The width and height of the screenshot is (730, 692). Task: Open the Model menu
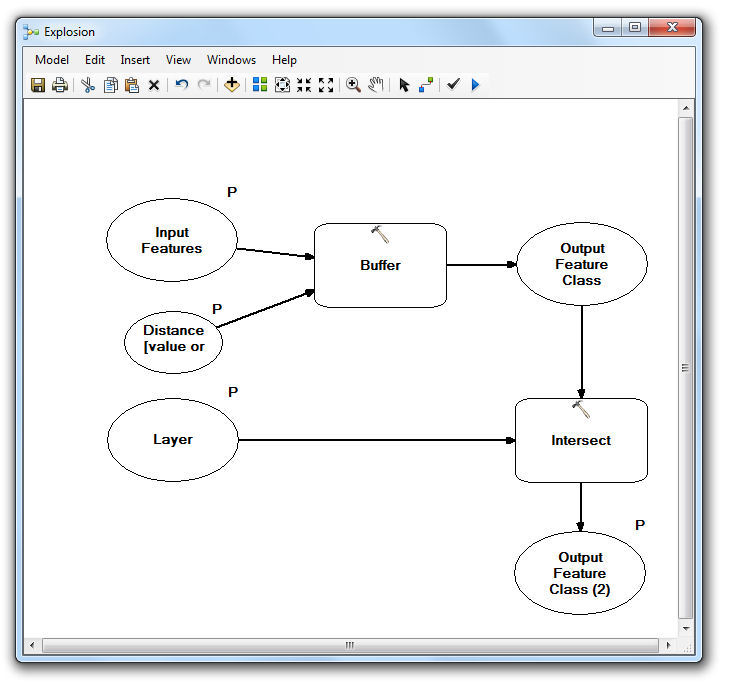click(52, 60)
